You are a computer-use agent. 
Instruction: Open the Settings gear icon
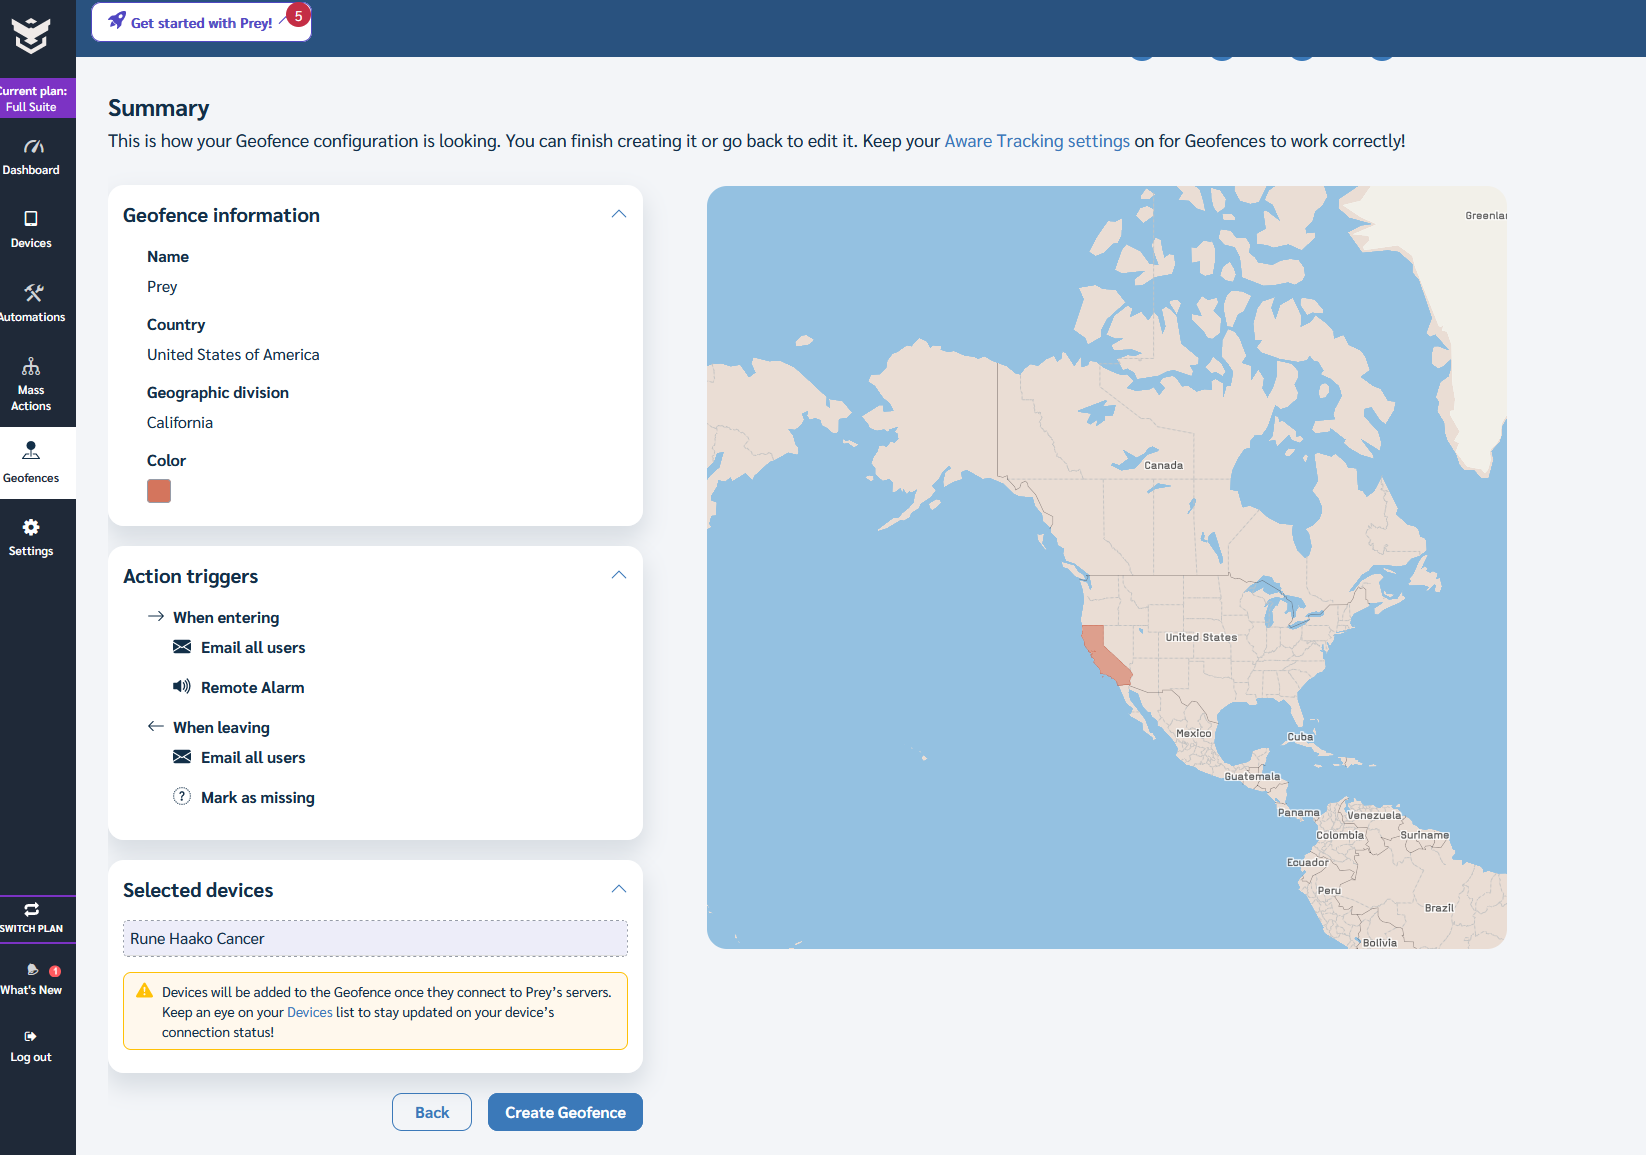pyautogui.click(x=31, y=527)
